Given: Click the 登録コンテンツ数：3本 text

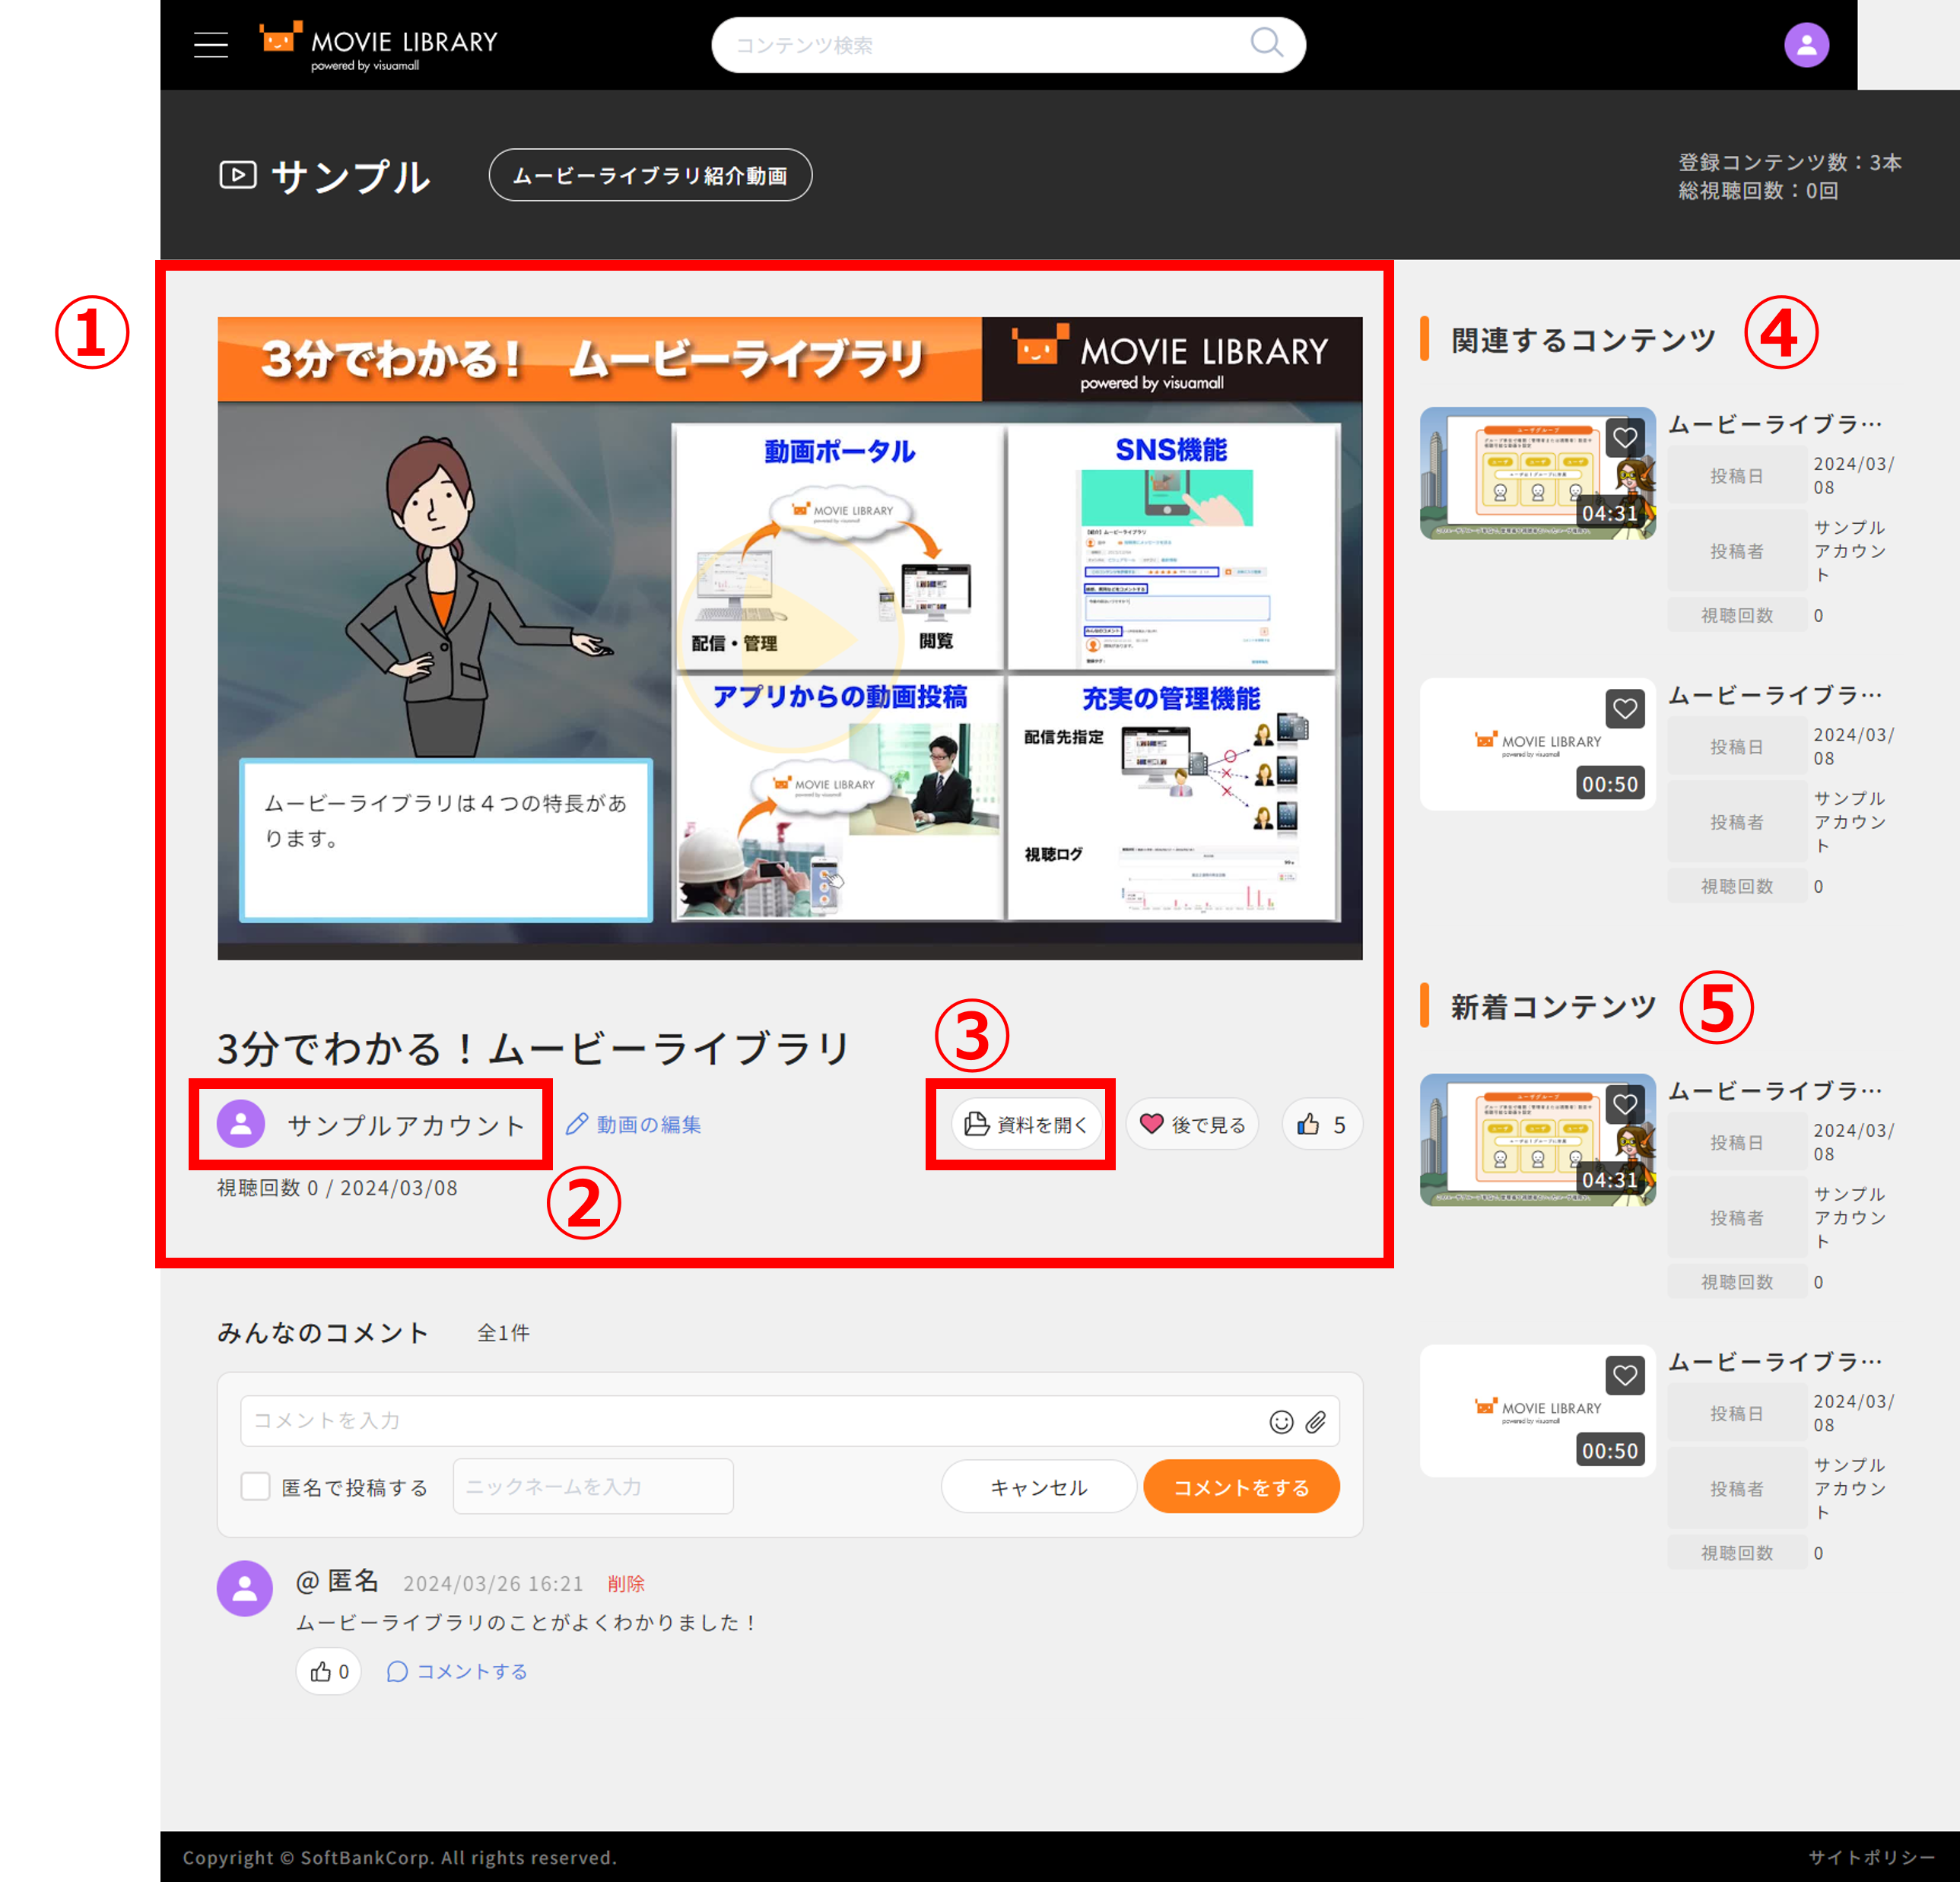Looking at the screenshot, I should (x=1790, y=162).
